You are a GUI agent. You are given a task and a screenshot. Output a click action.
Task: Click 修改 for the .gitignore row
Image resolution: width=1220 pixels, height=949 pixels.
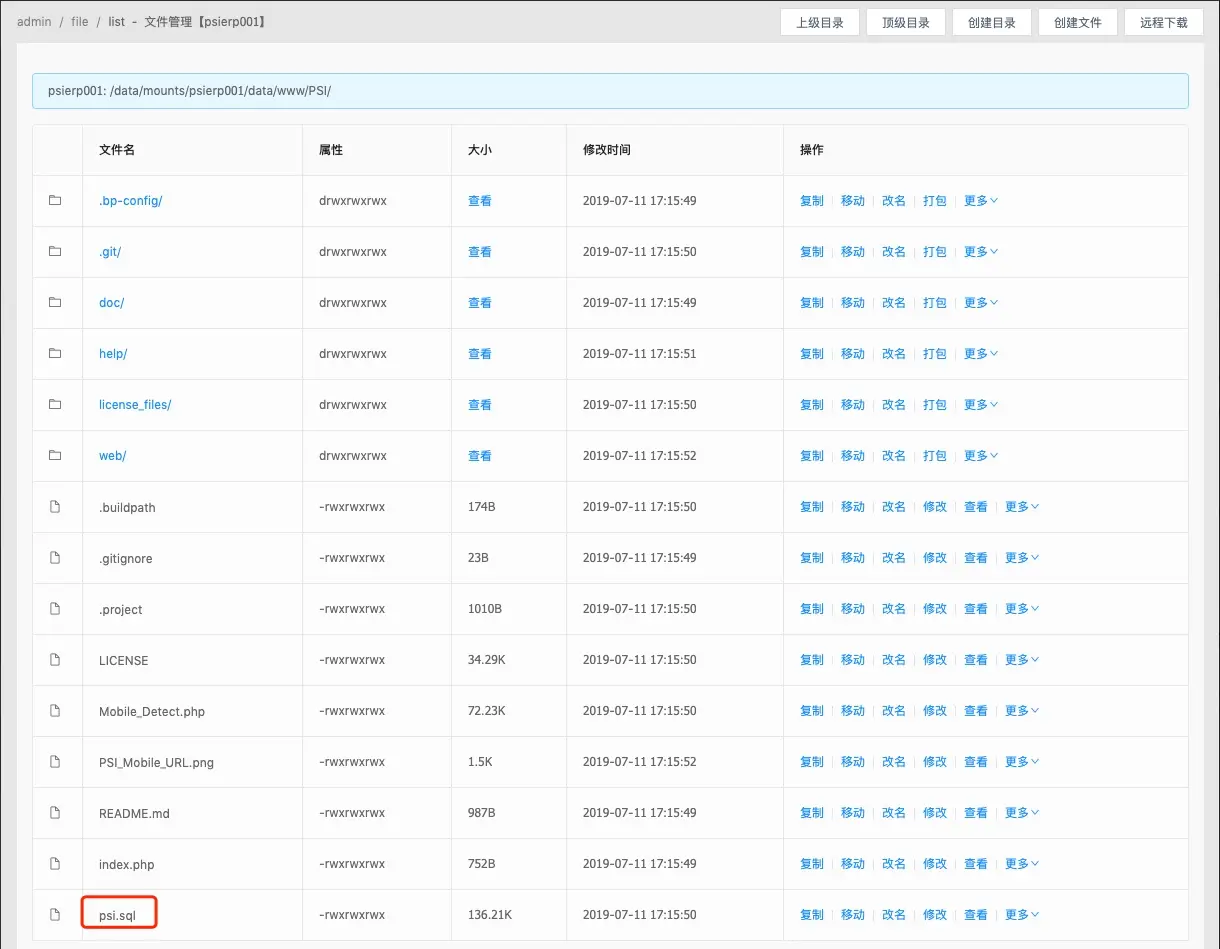pos(935,558)
